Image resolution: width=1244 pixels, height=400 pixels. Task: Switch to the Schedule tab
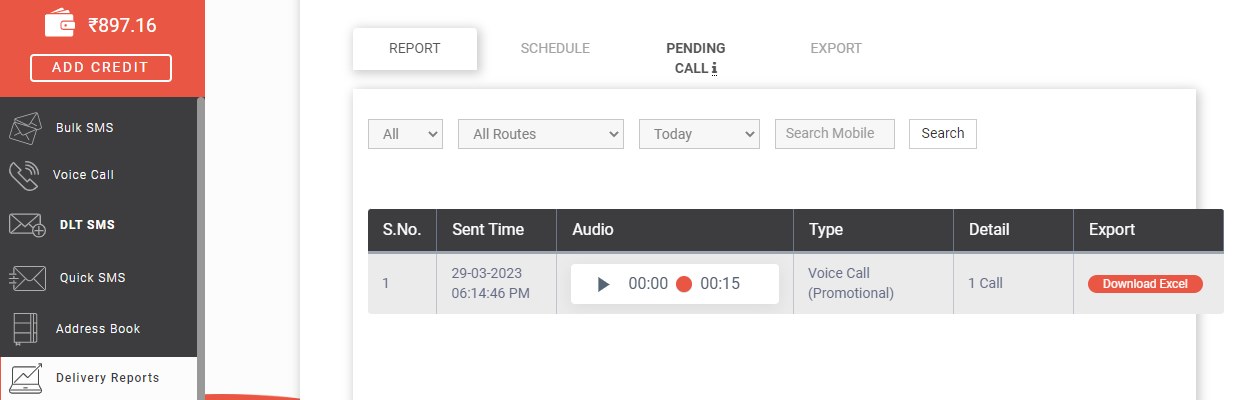tap(555, 48)
